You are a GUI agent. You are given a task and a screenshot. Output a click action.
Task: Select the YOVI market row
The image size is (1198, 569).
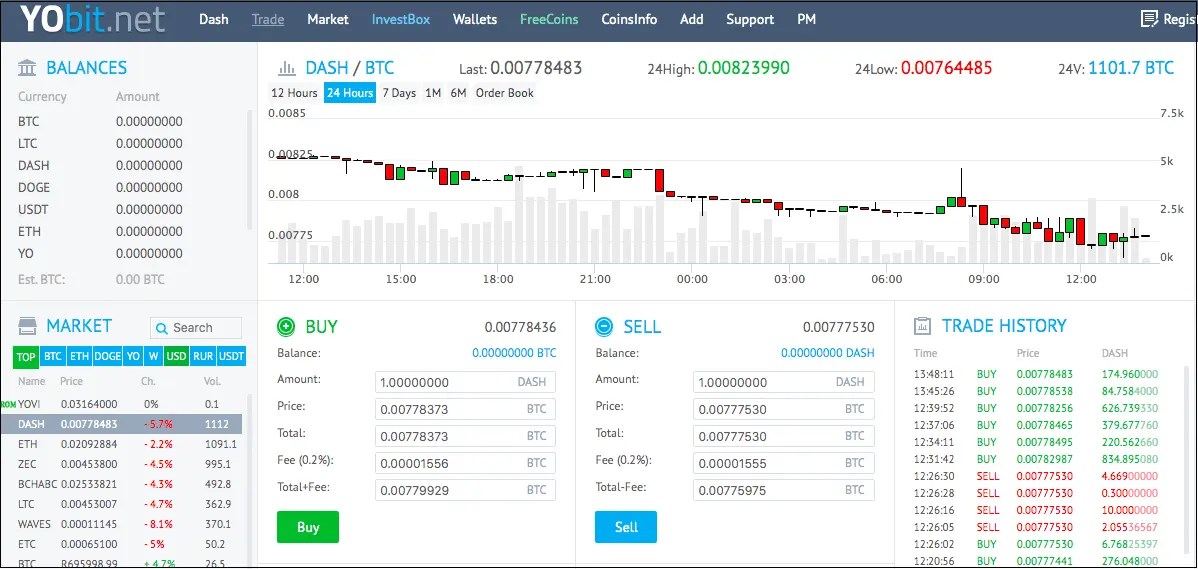click(x=128, y=404)
